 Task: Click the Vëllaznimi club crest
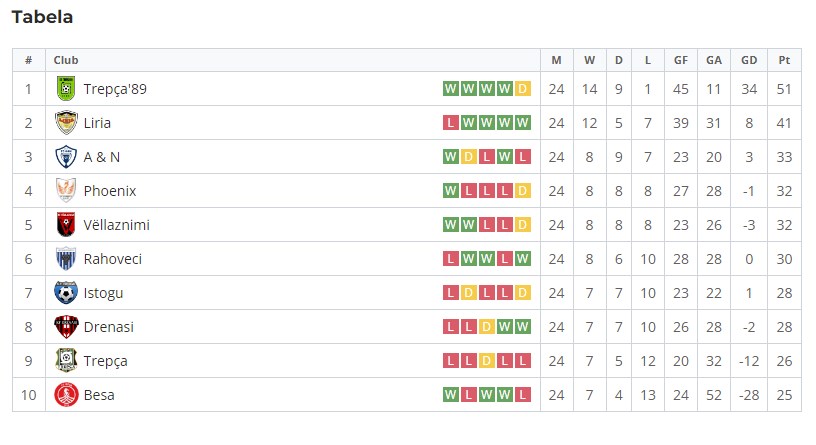click(x=66, y=225)
